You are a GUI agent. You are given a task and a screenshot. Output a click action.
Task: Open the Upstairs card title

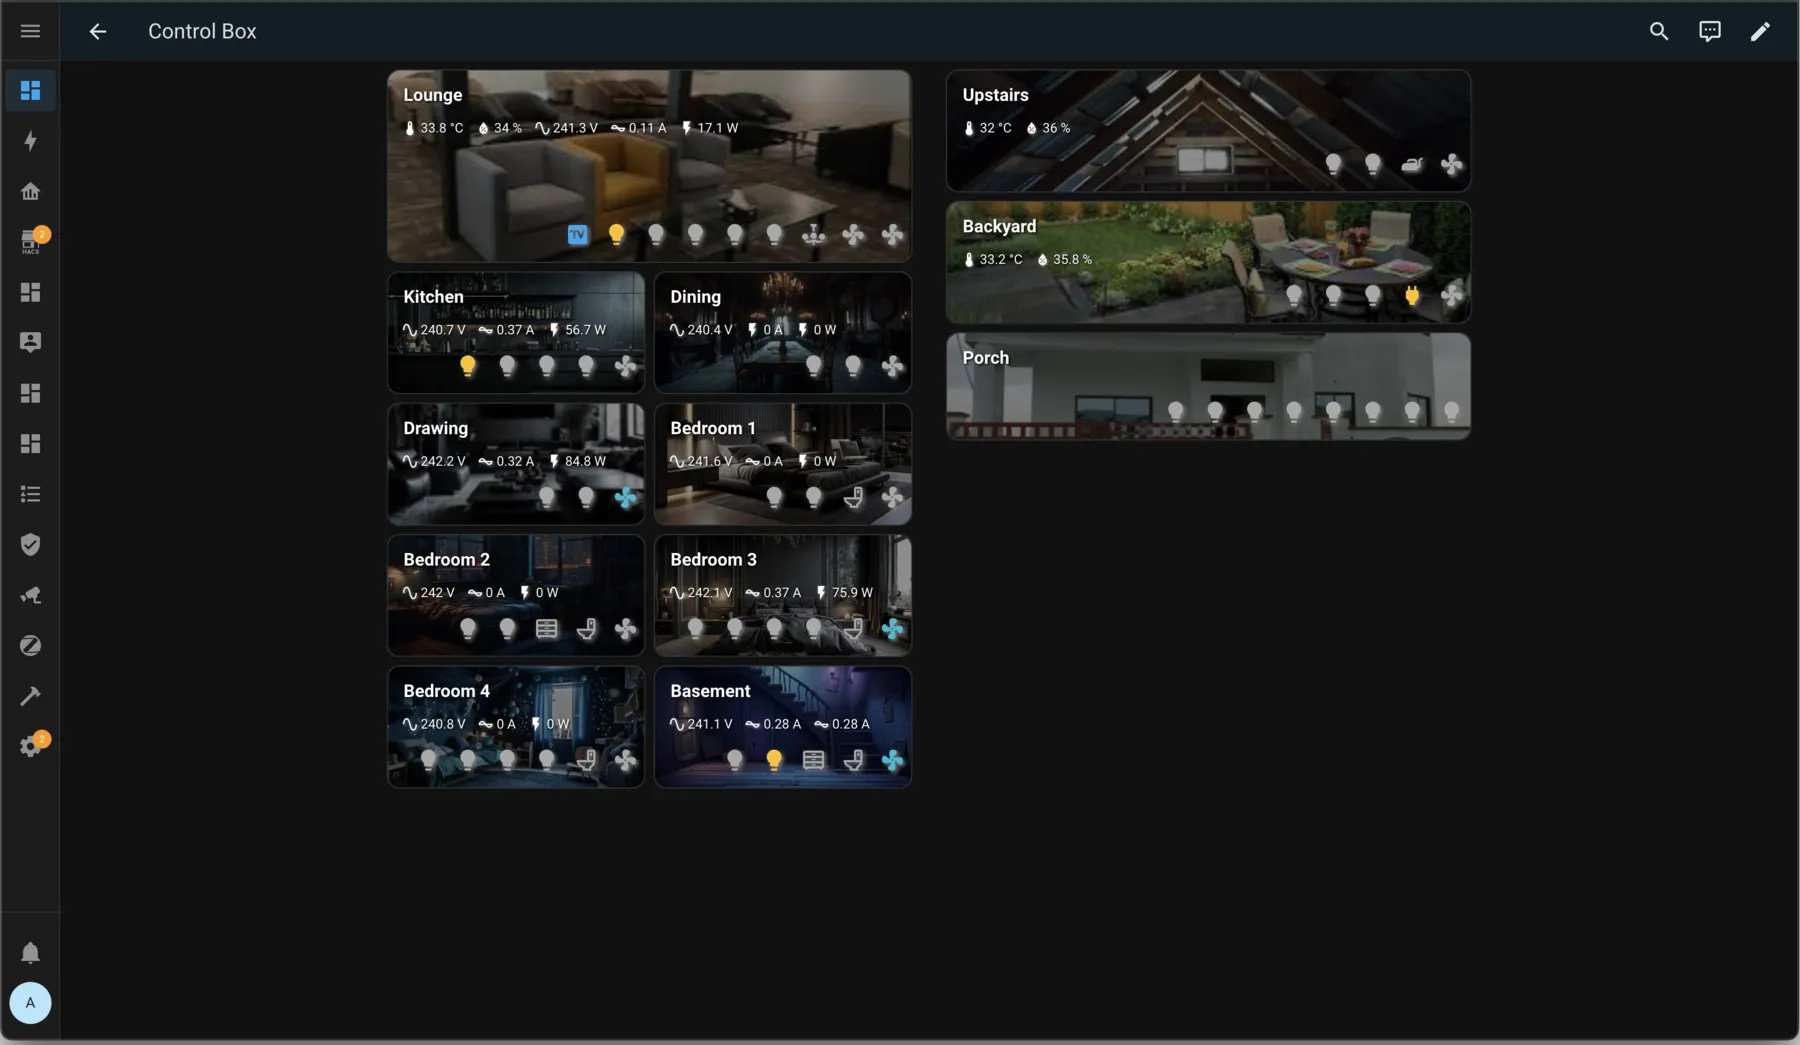click(996, 95)
